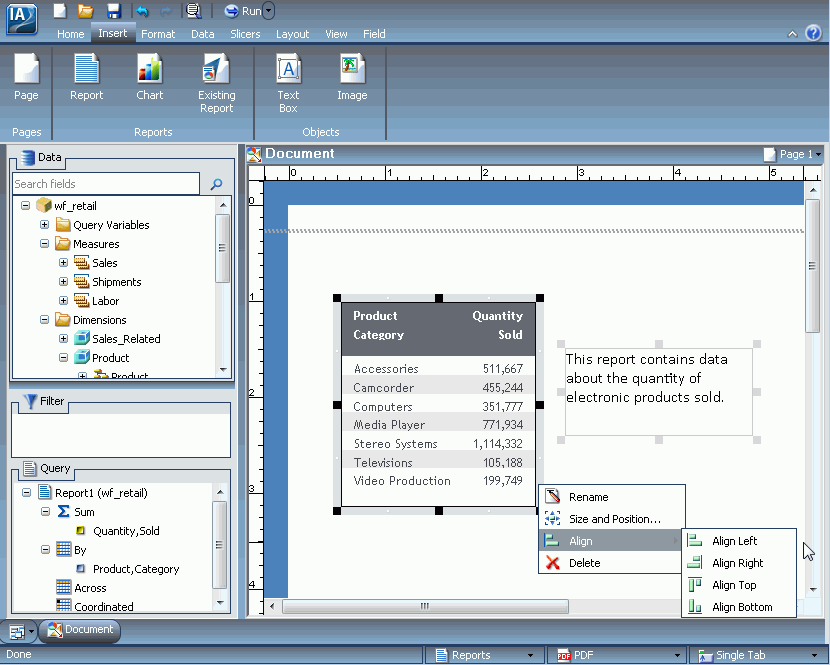Expand the Query Variables folder
Image resolution: width=830 pixels, height=665 pixels.
tap(44, 224)
